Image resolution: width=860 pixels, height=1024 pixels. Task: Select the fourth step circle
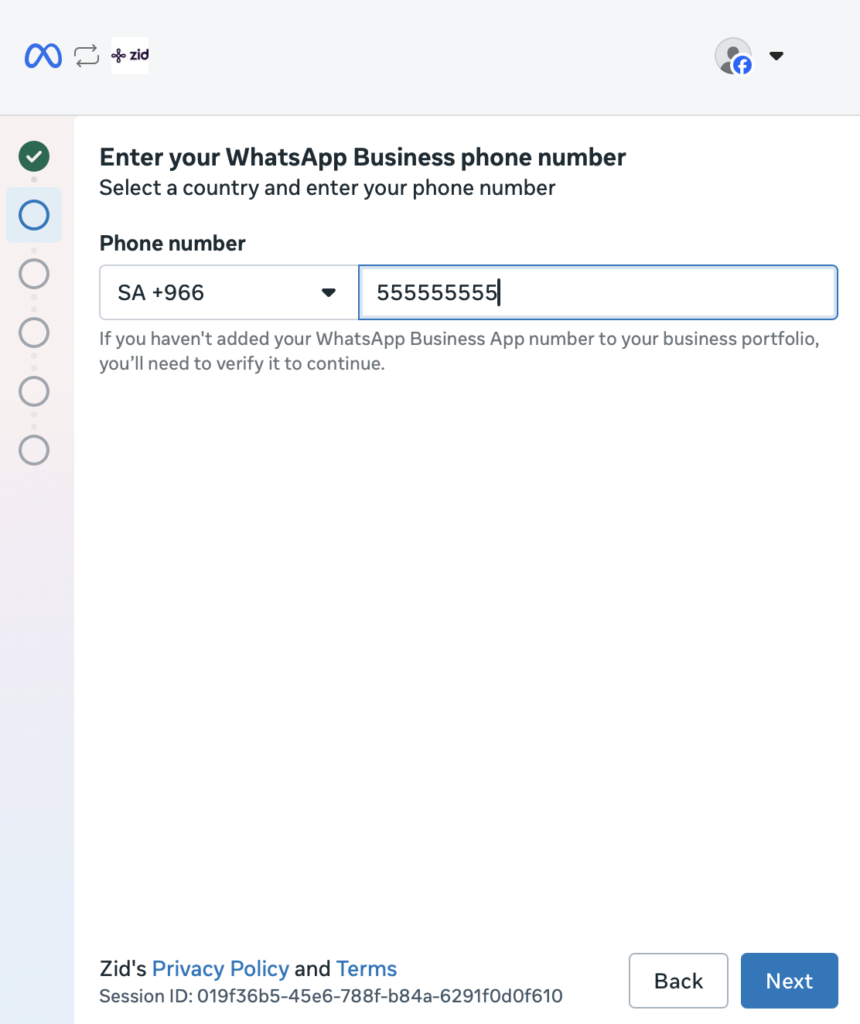(34, 332)
